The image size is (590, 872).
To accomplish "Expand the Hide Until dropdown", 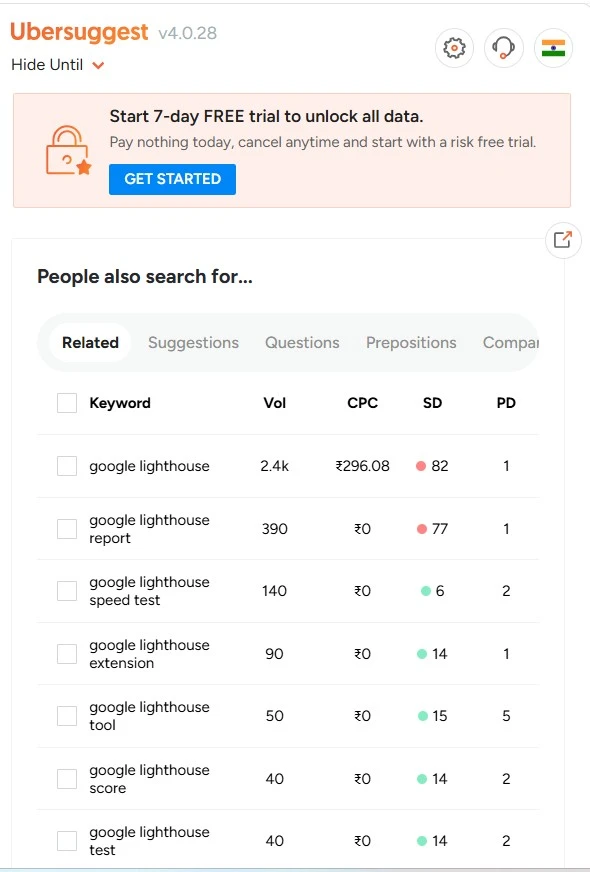I will [58, 65].
